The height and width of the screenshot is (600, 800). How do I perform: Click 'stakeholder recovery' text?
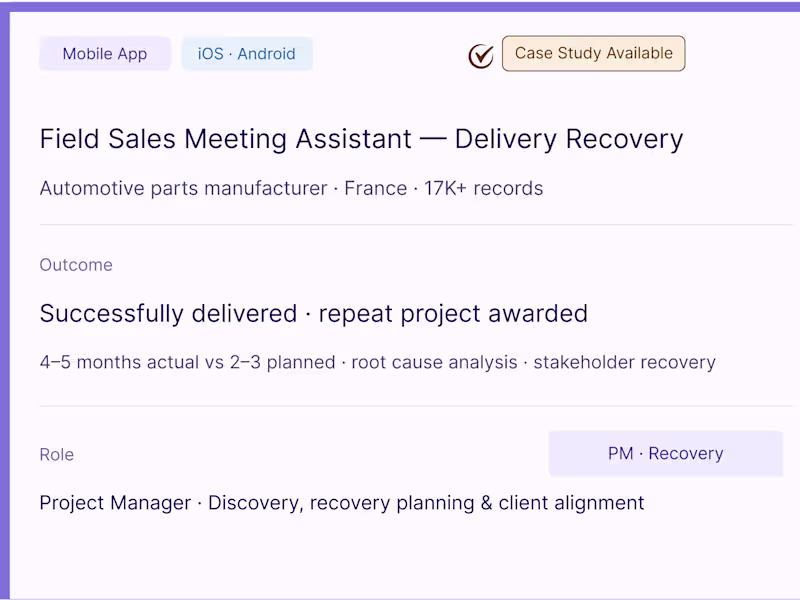(x=624, y=362)
